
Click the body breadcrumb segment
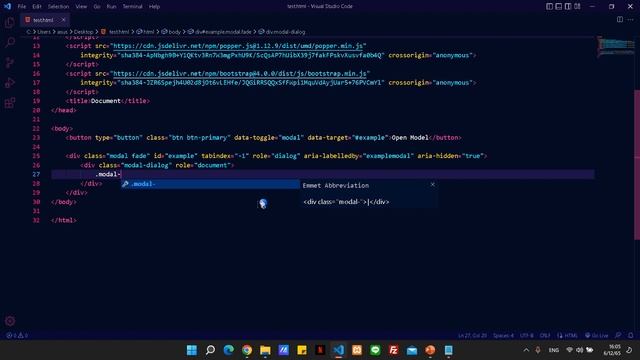tap(171, 32)
